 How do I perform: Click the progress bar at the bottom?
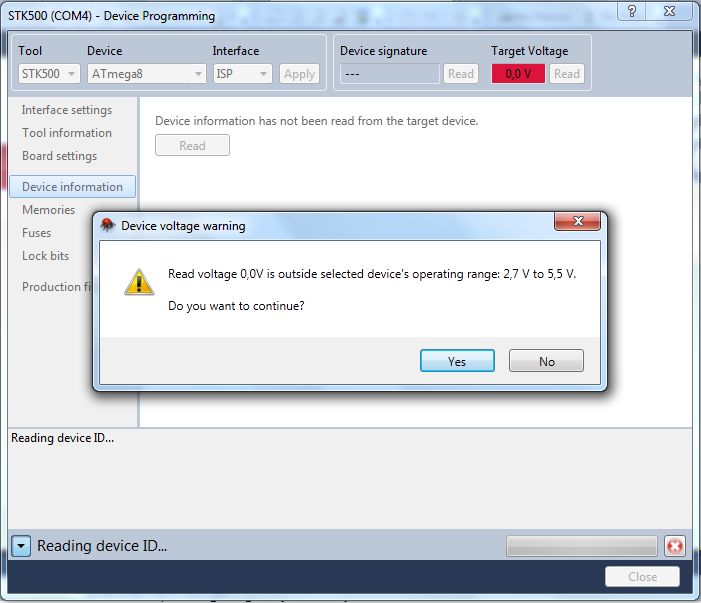coord(582,546)
